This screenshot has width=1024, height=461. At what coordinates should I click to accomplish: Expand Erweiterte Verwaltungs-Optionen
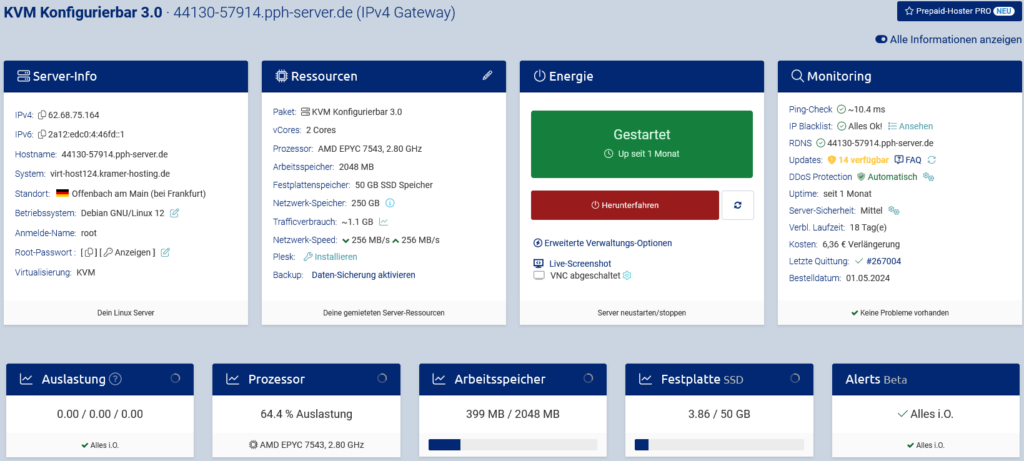pos(603,243)
